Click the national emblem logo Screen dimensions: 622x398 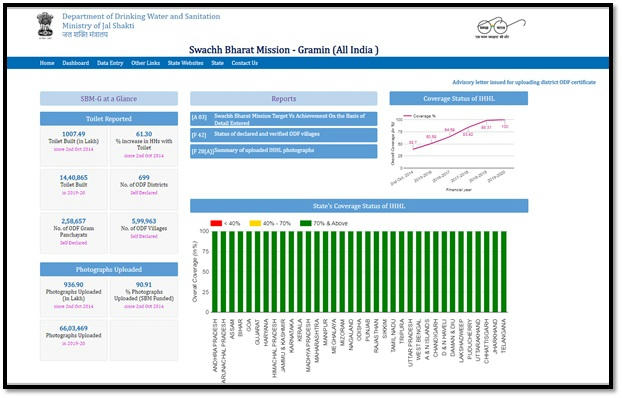point(45,25)
